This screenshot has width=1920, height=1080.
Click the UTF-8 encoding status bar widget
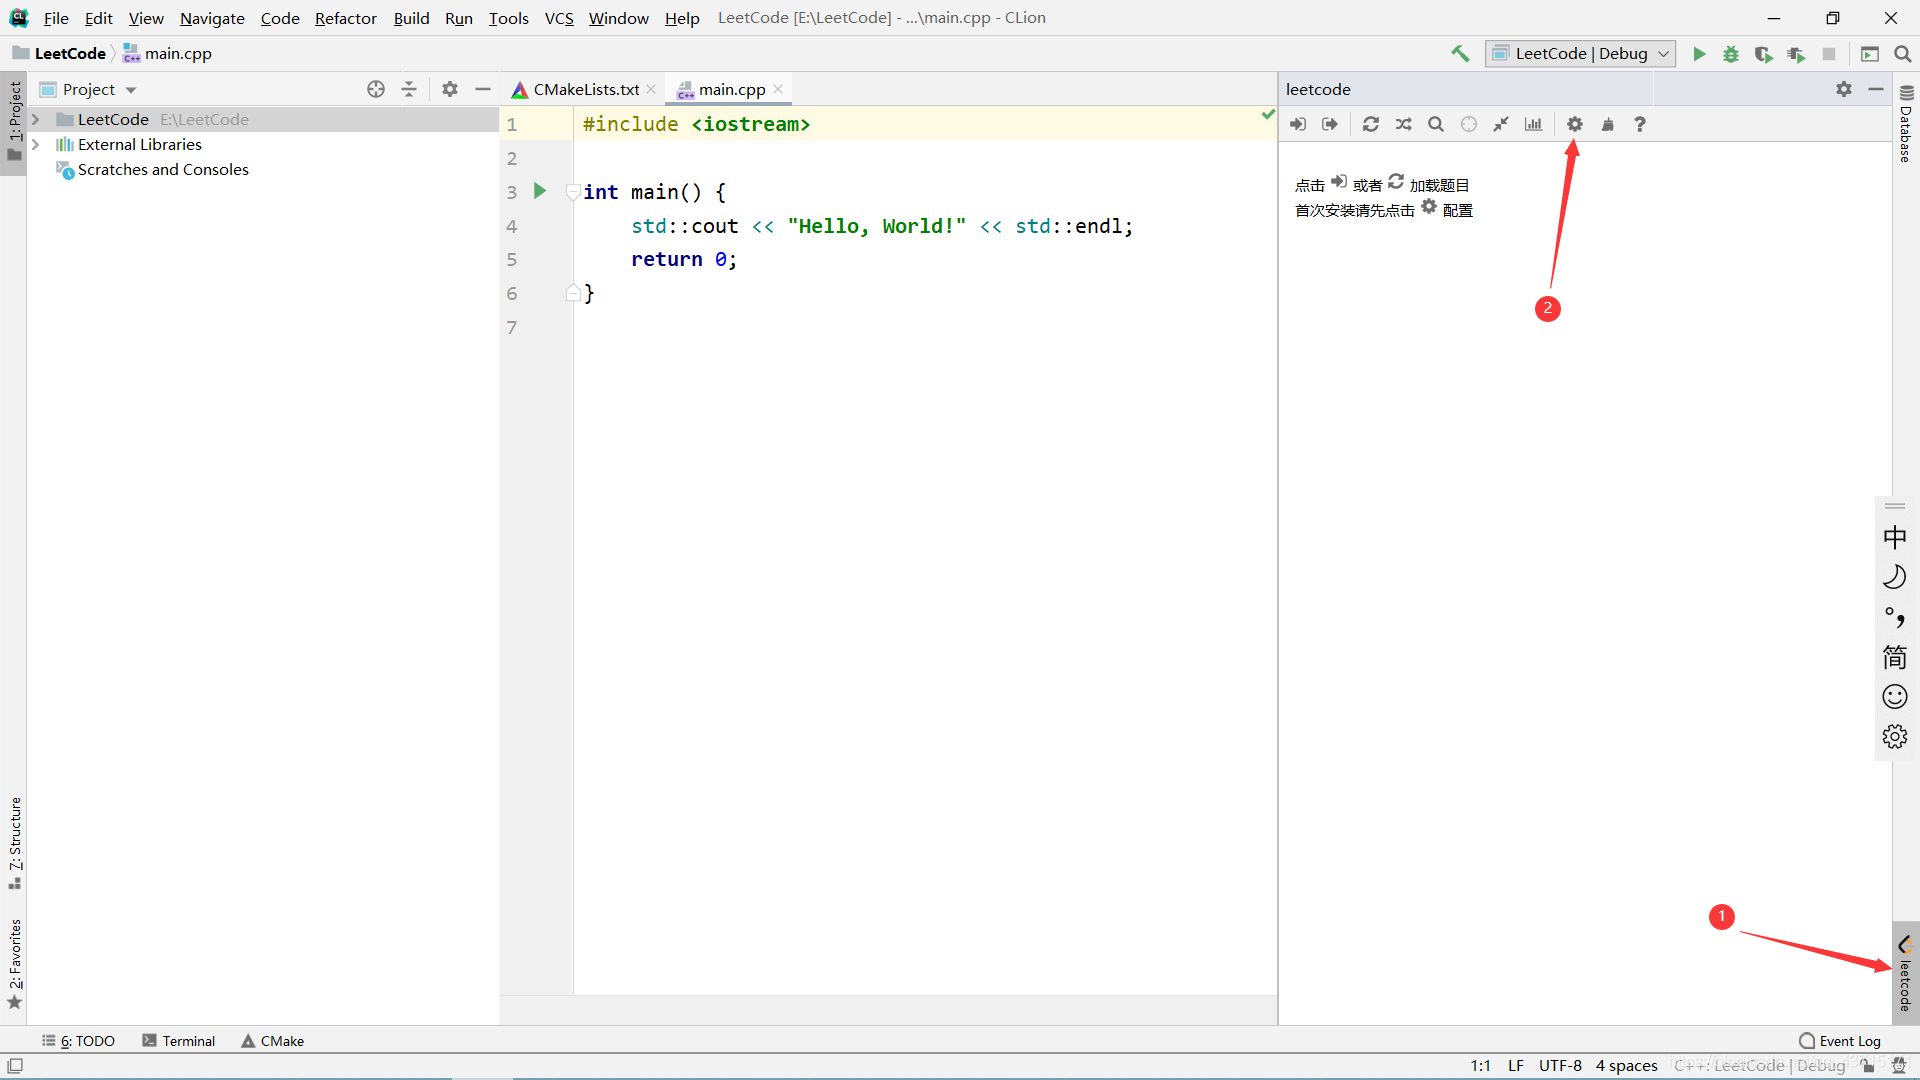pyautogui.click(x=1559, y=1066)
